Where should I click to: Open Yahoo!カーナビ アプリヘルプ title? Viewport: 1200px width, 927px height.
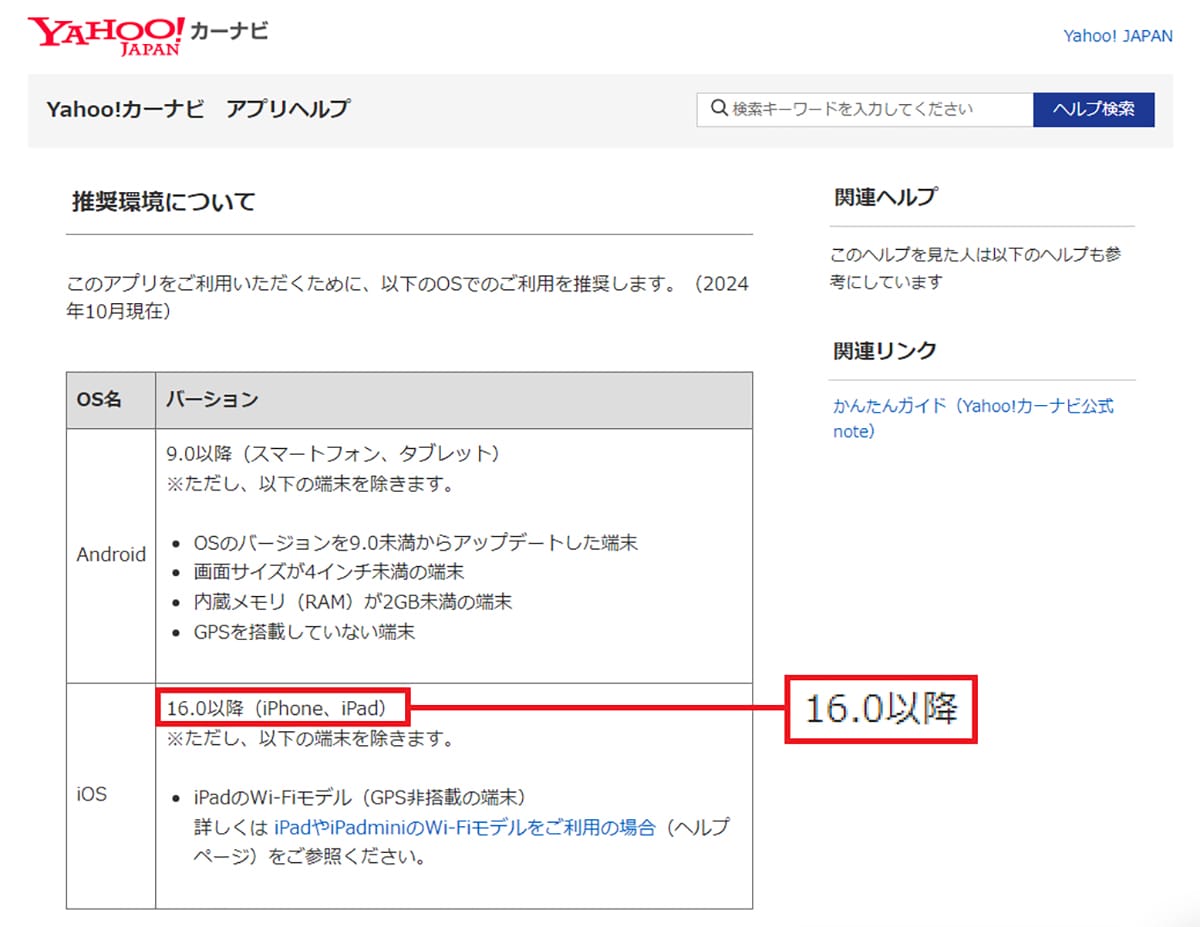198,110
